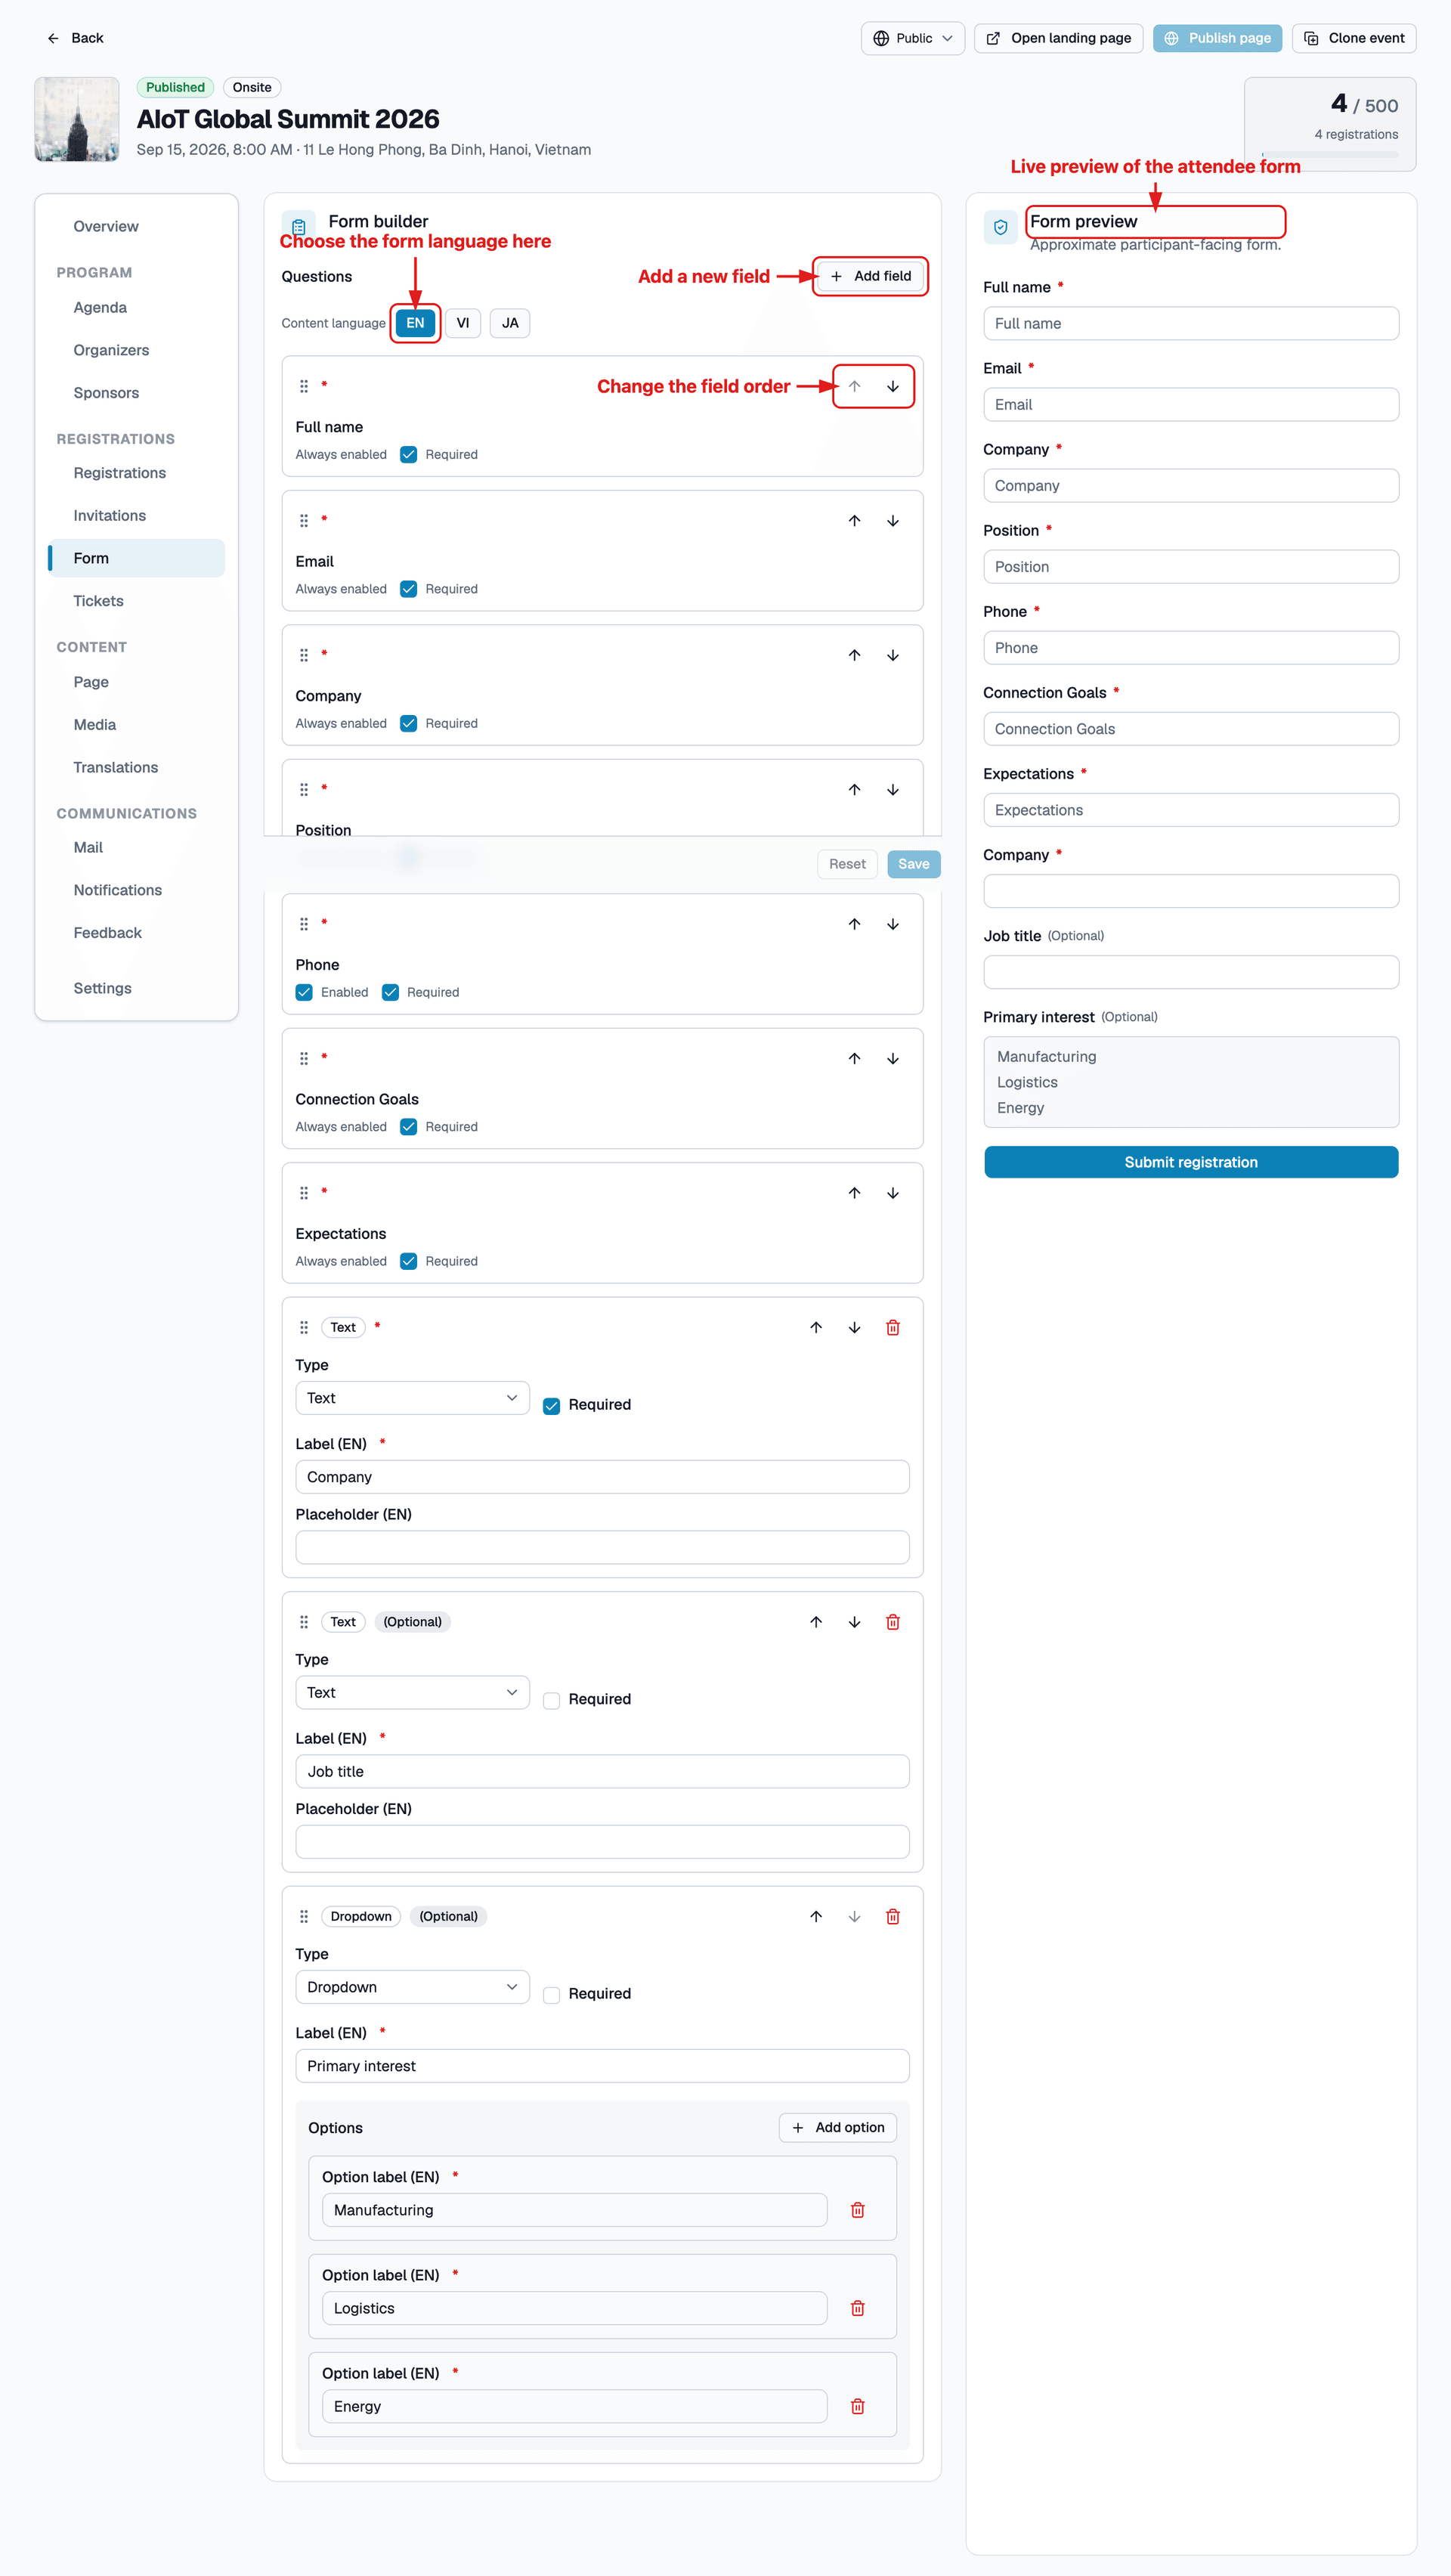Click the Placeholder (EN) input under Company label
The height and width of the screenshot is (2576, 1451).
[x=602, y=1547]
